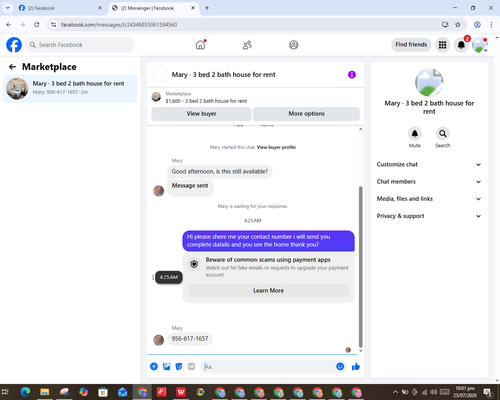Open the install app icon in address bar
The height and width of the screenshot is (400, 500).
(x=445, y=25)
